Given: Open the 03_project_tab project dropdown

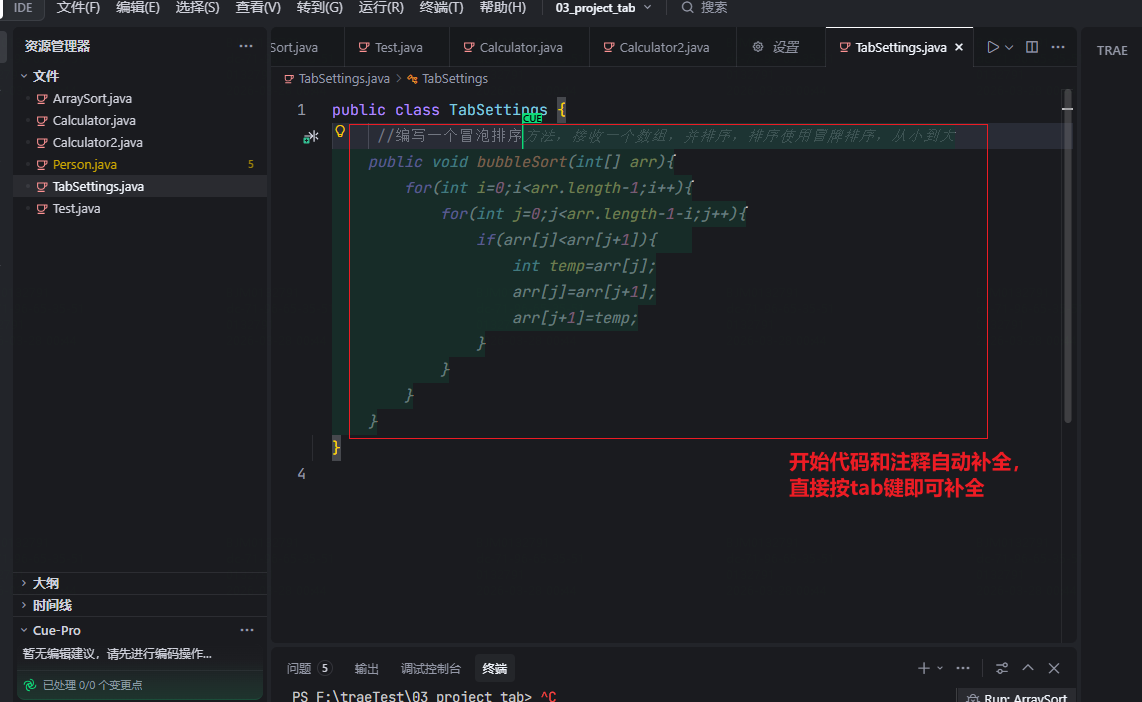Looking at the screenshot, I should [x=603, y=8].
